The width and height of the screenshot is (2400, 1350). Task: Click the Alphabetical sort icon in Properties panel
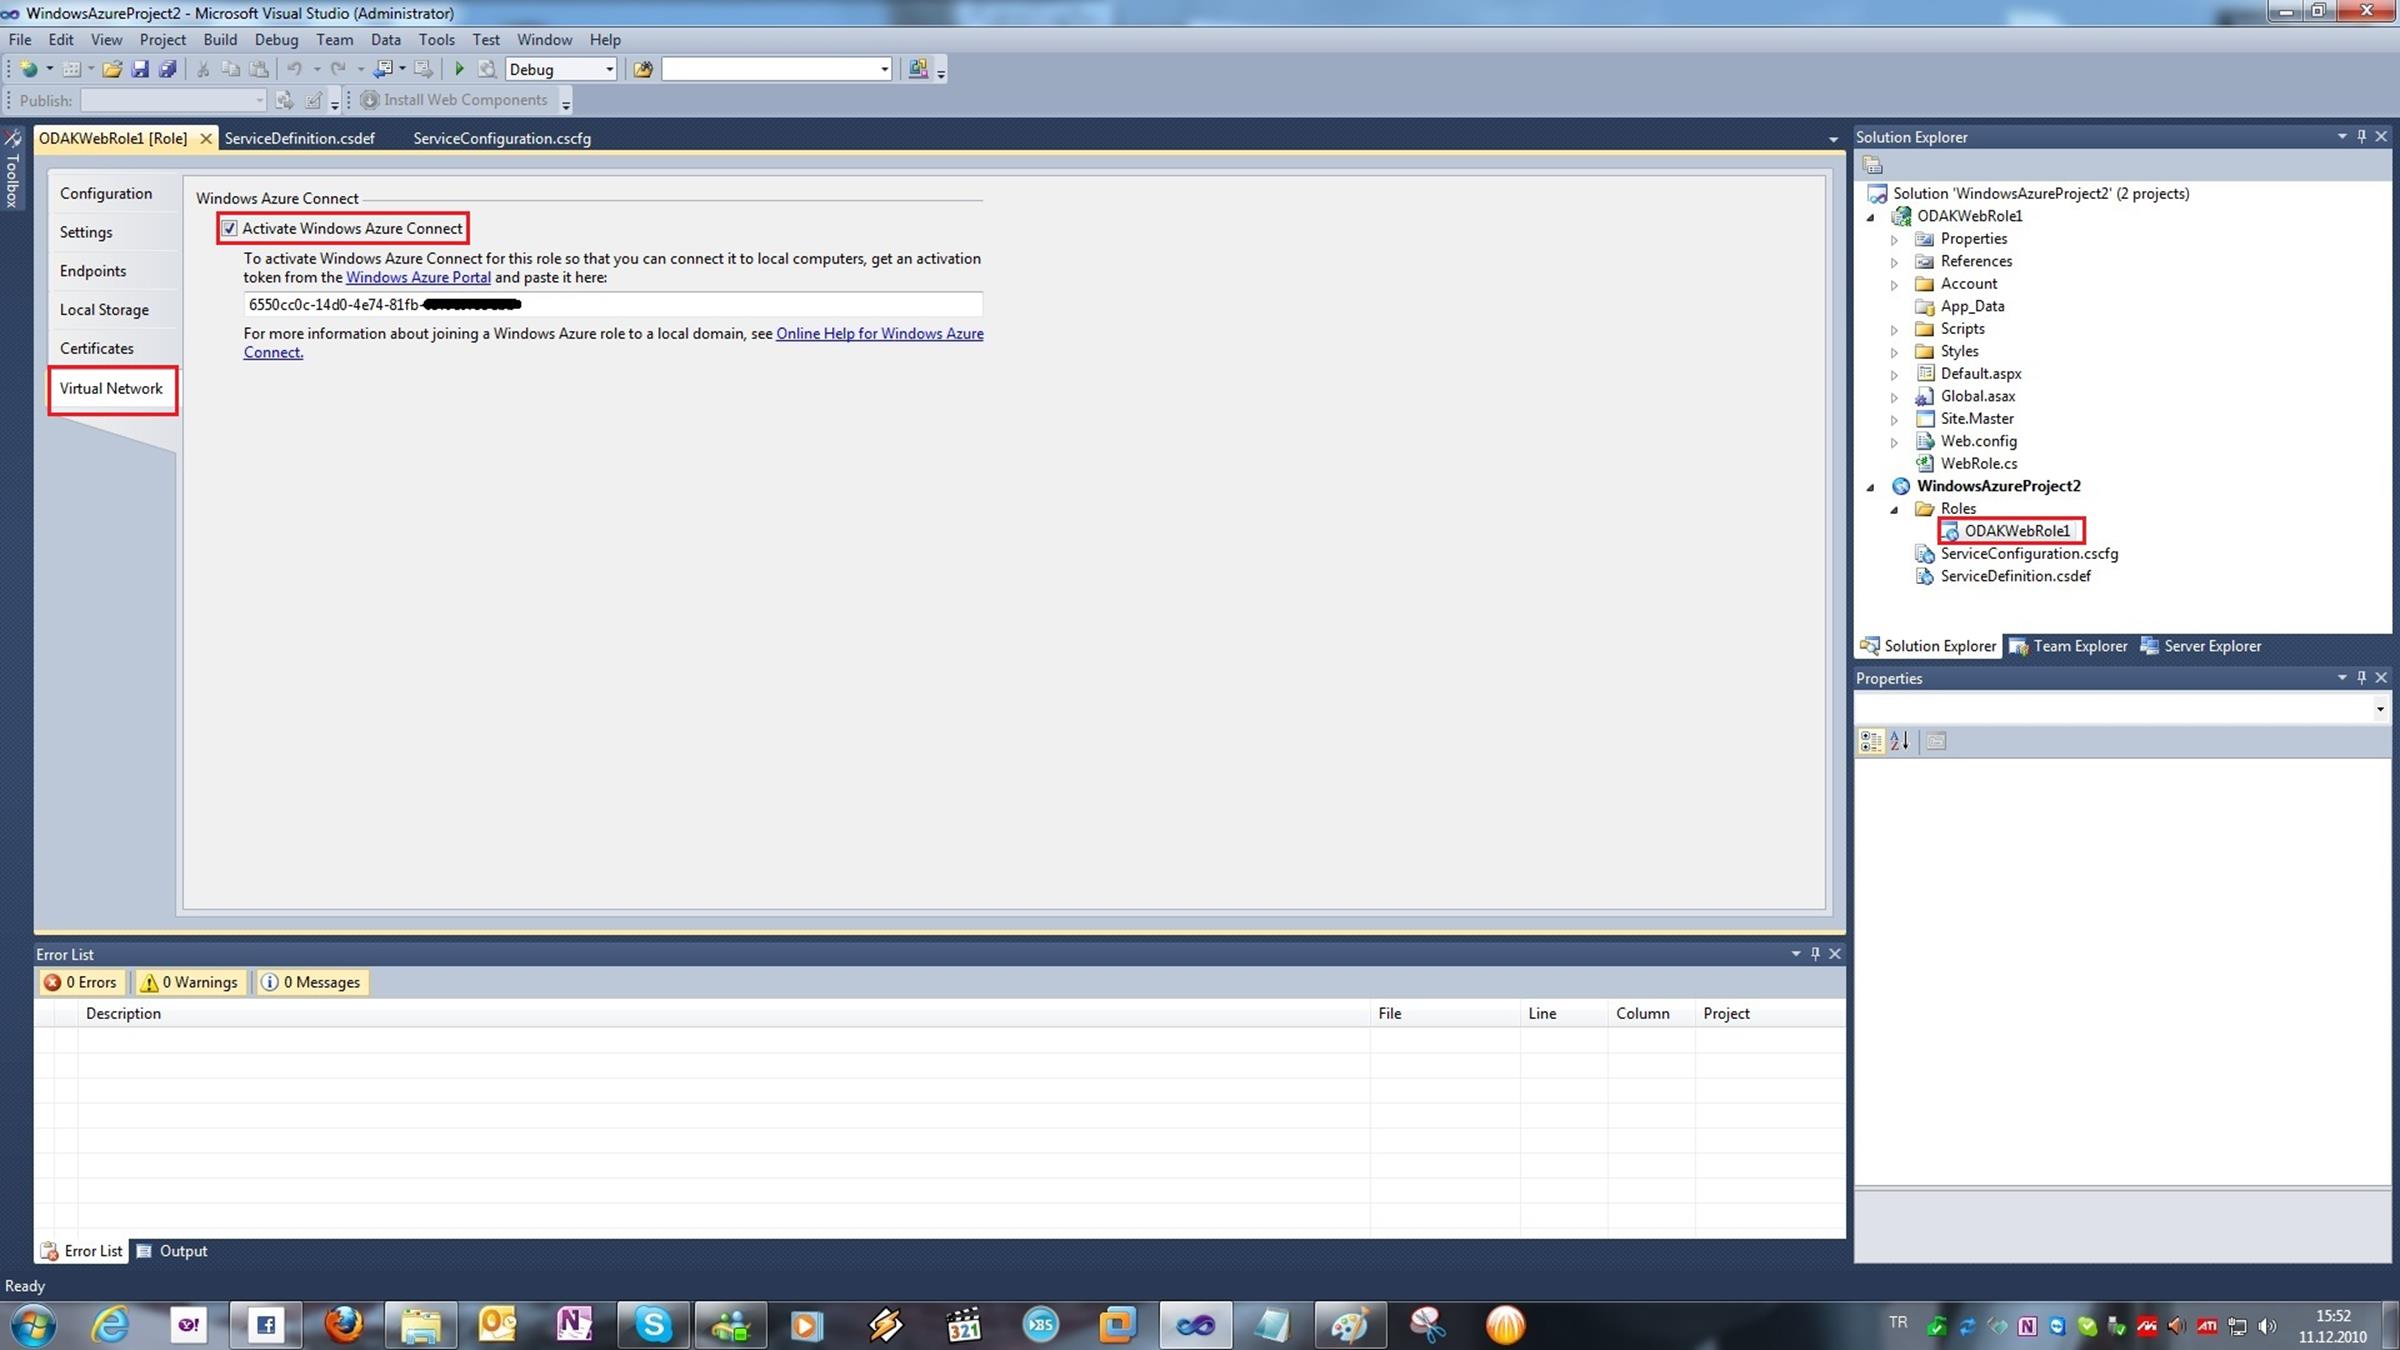coord(1900,741)
